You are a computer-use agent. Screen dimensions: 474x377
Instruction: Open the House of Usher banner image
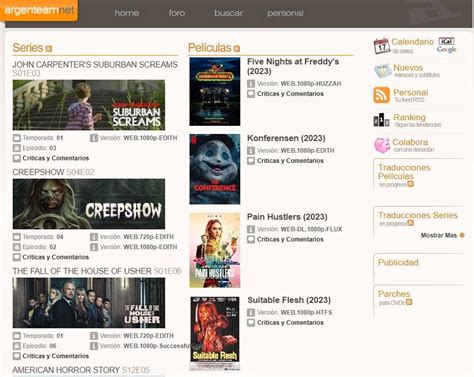pos(89,303)
